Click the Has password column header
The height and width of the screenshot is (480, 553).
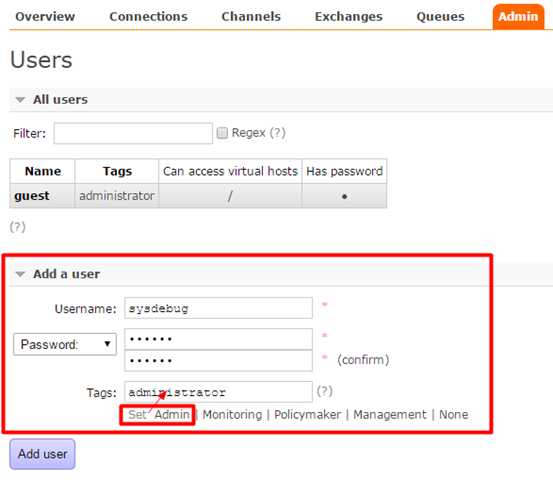pos(344,171)
